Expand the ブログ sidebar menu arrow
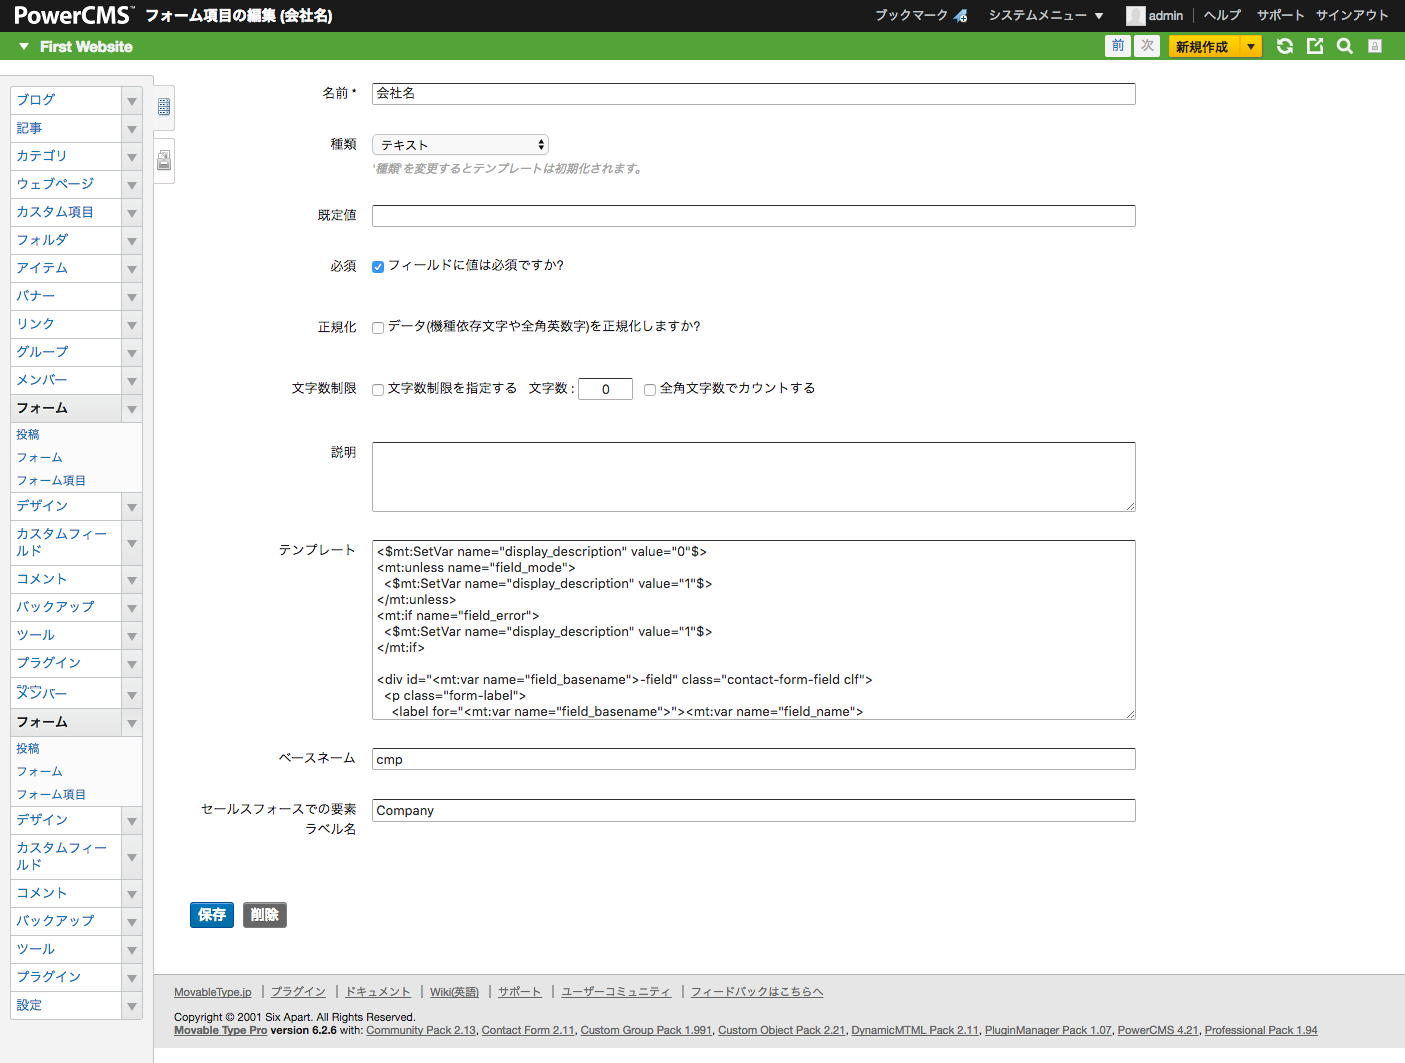The height and width of the screenshot is (1063, 1405). (131, 101)
